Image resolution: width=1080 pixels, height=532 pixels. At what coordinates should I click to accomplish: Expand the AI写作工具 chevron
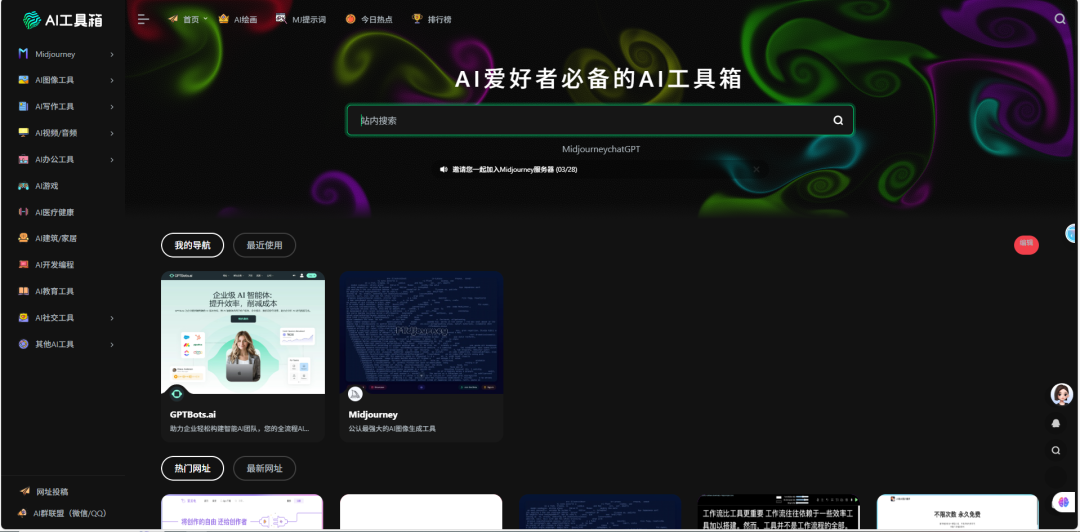click(112, 107)
